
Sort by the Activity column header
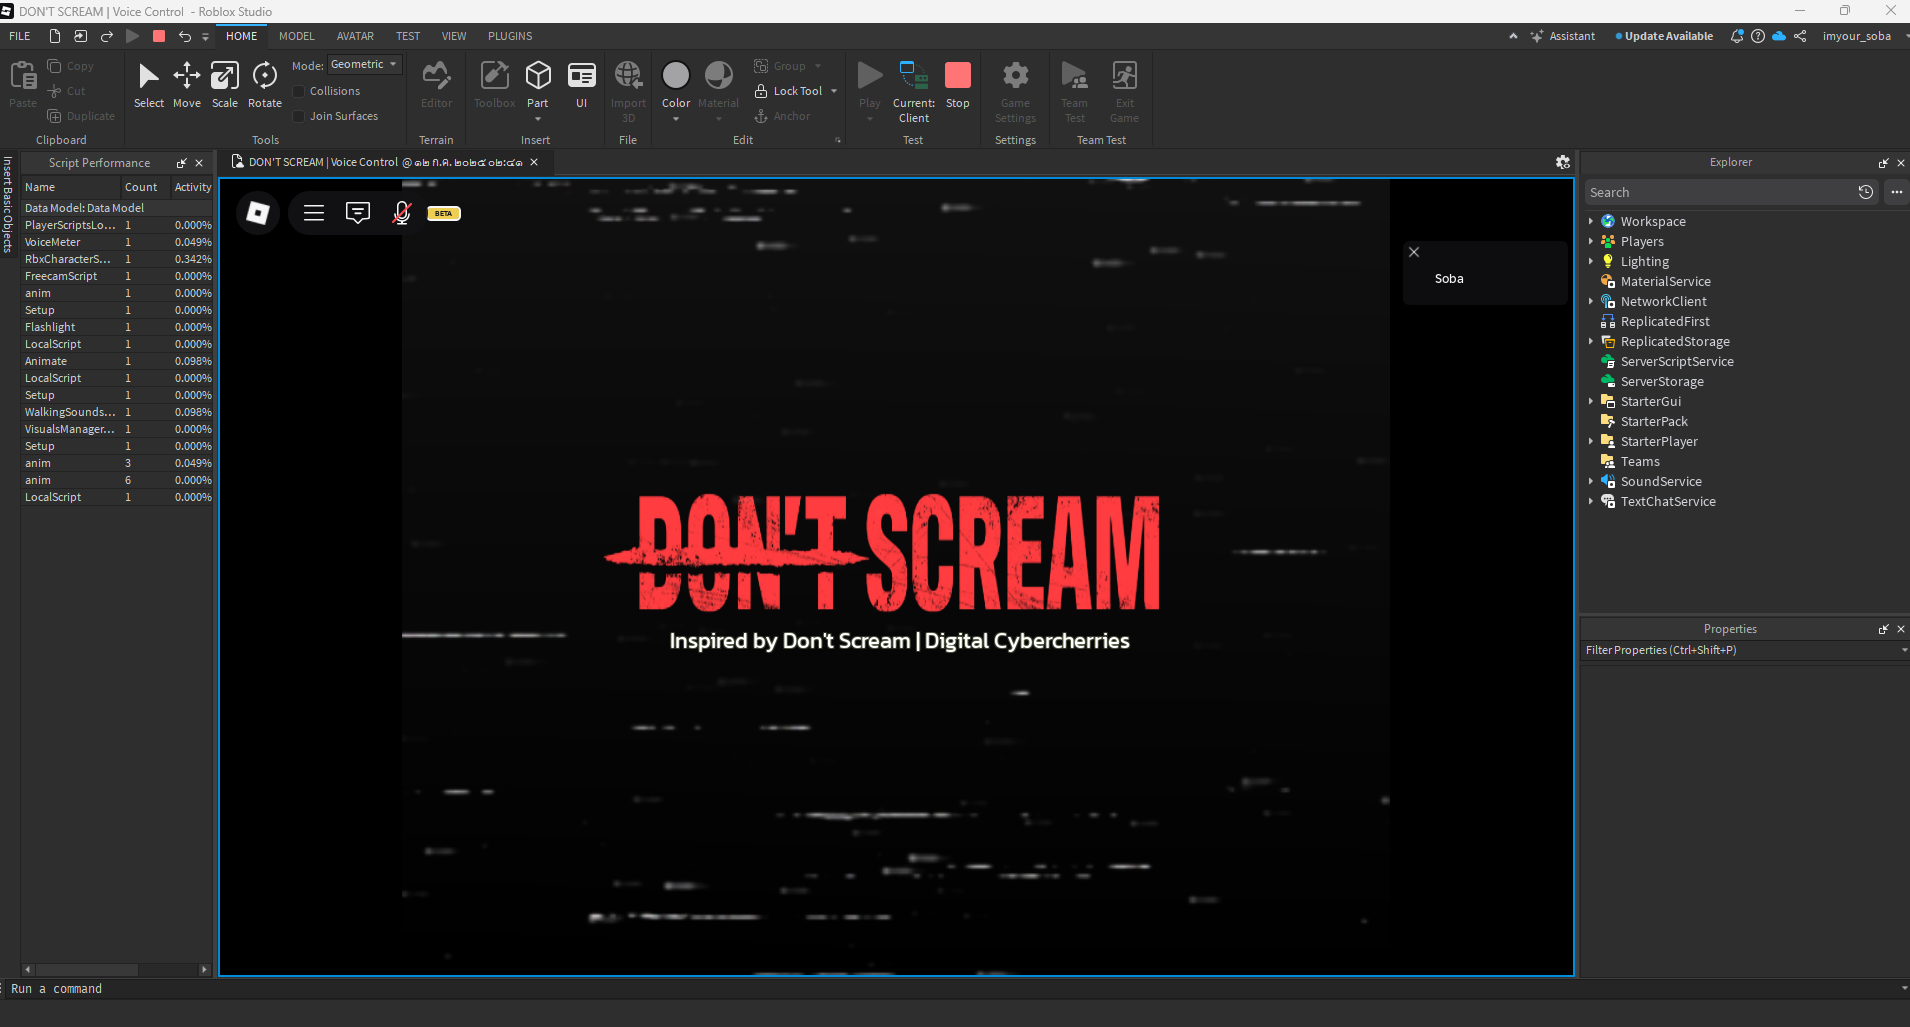pyautogui.click(x=193, y=187)
